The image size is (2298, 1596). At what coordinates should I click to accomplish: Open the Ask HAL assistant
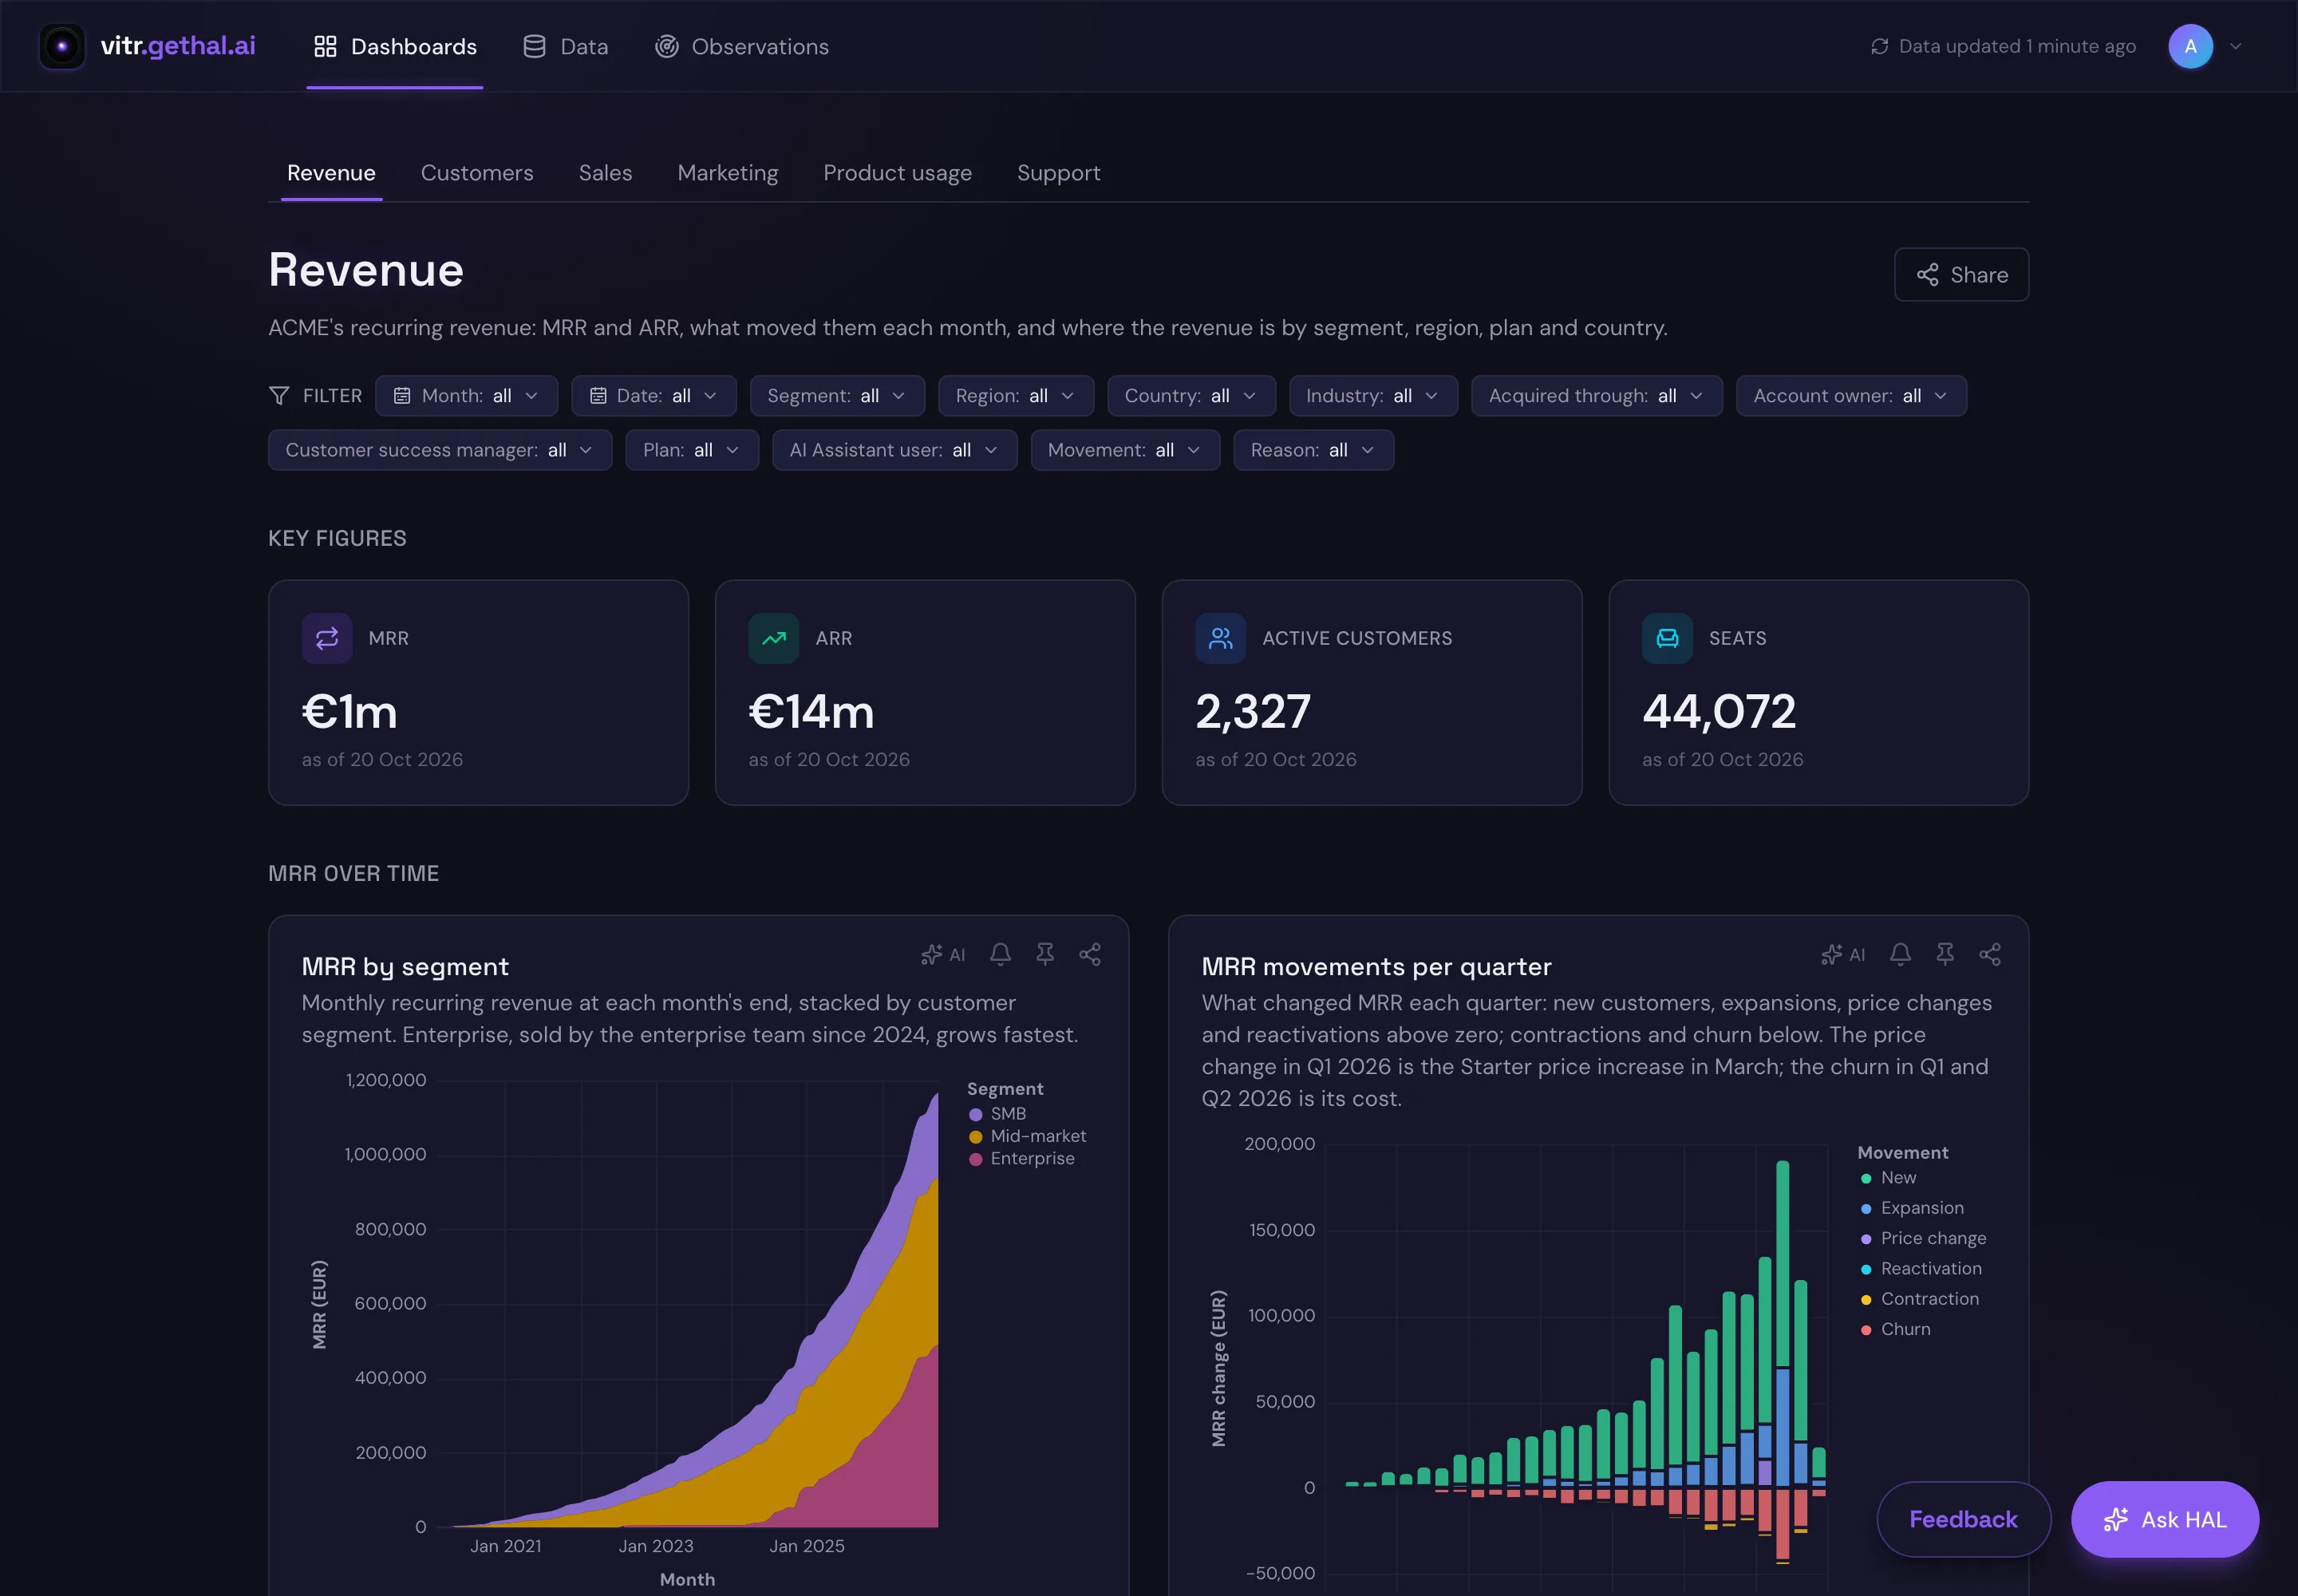2164,1519
